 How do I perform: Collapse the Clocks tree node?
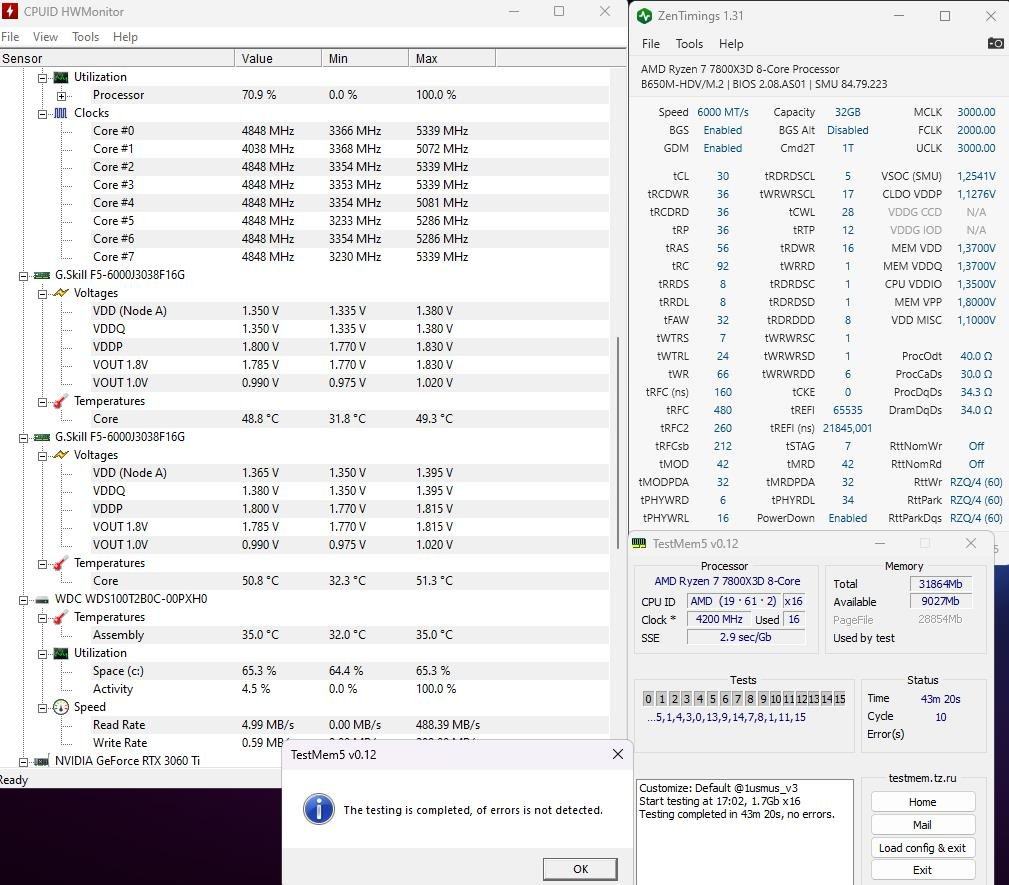[42, 114]
